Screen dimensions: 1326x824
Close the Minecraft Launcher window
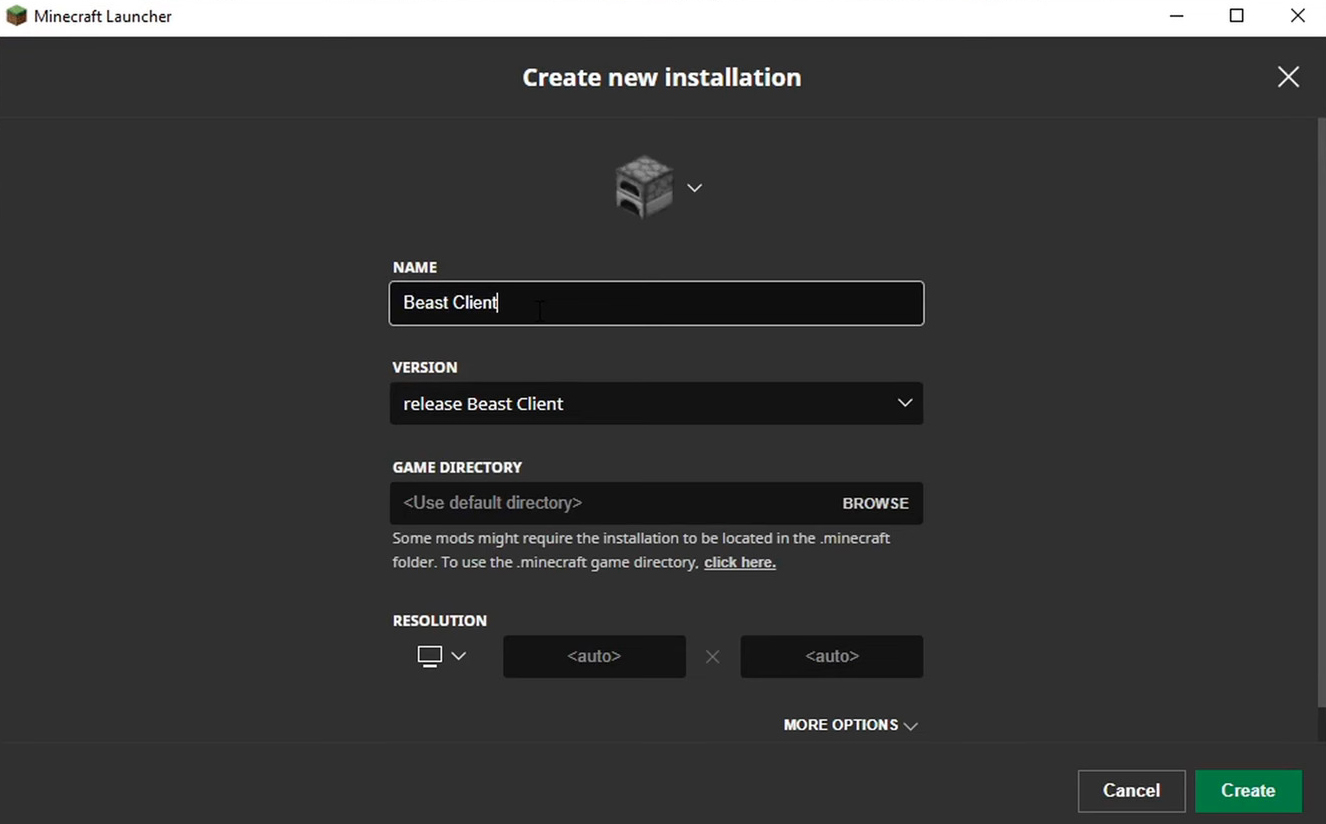pos(1297,16)
